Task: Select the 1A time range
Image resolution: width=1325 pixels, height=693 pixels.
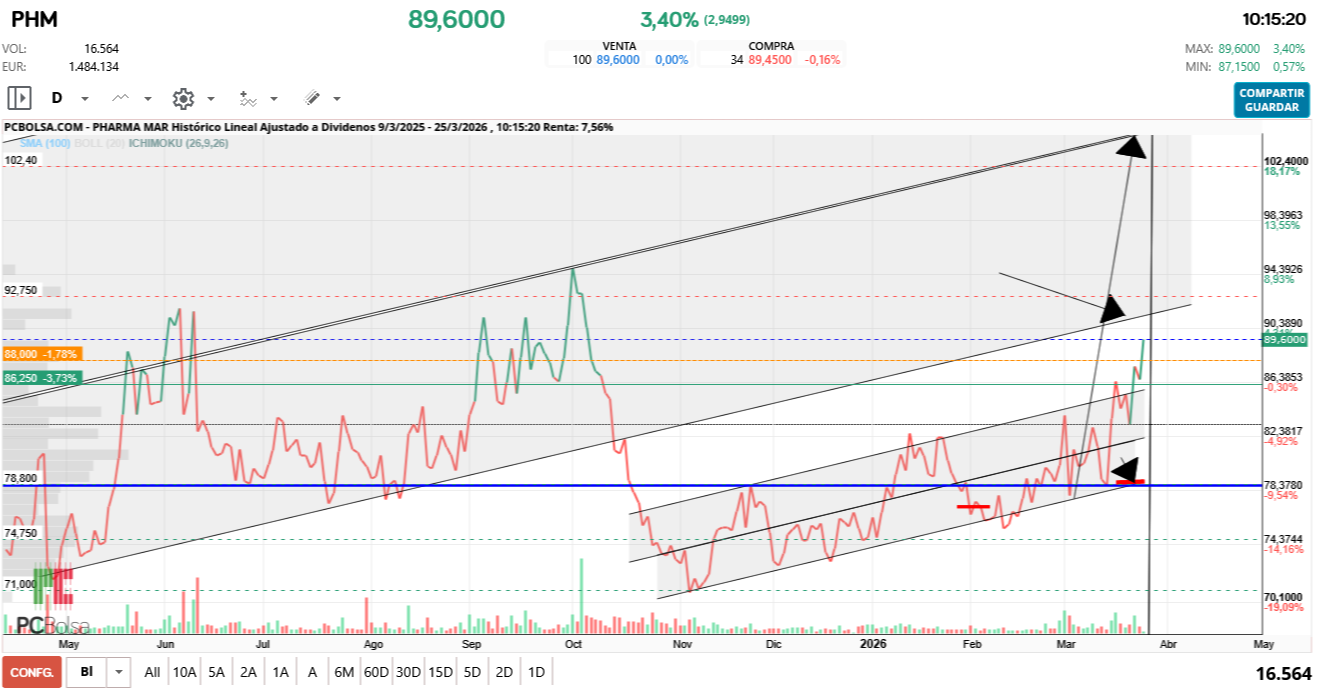Action: pyautogui.click(x=280, y=672)
